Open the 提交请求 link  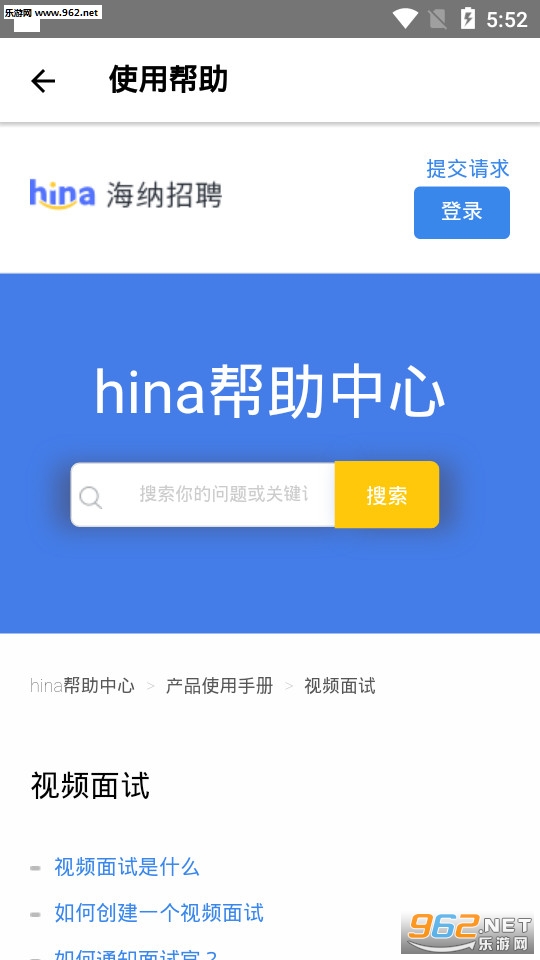click(x=468, y=168)
